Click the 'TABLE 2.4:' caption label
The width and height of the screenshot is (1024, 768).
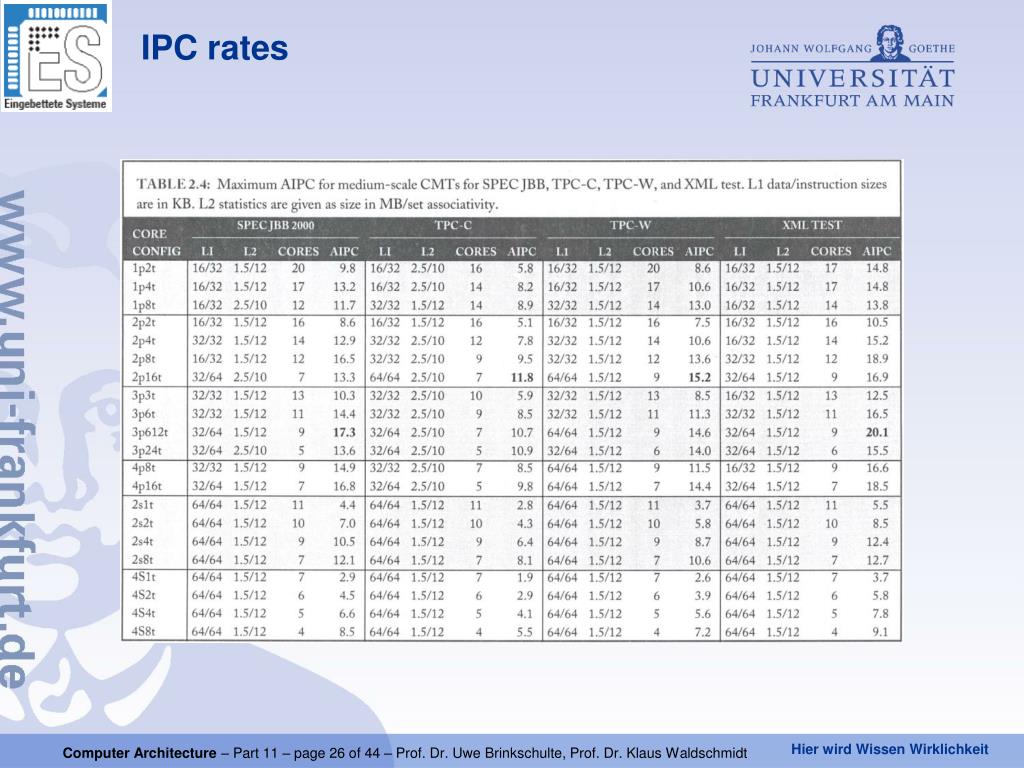pos(172,184)
